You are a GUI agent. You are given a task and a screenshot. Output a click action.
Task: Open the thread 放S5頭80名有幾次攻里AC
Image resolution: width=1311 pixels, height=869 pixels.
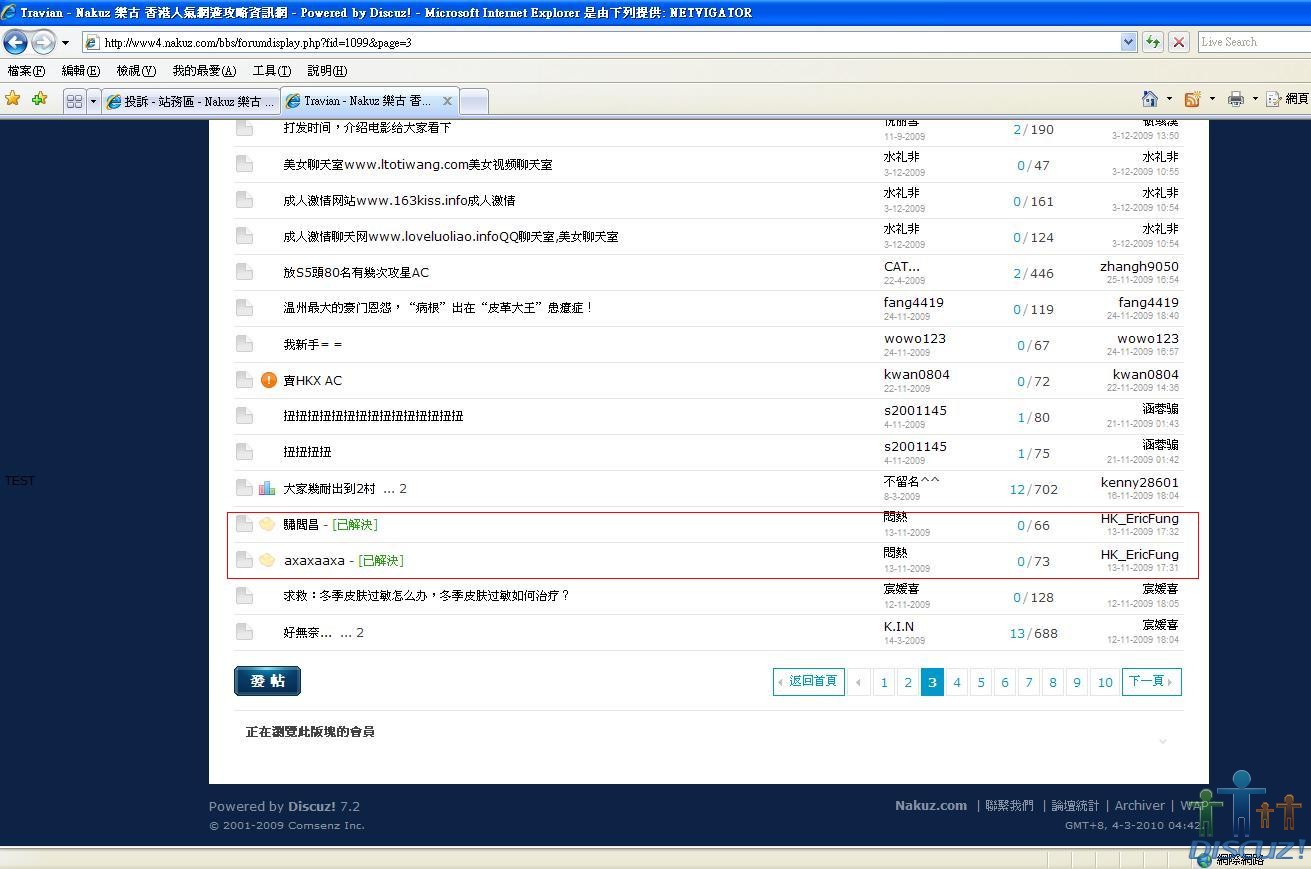(x=356, y=272)
